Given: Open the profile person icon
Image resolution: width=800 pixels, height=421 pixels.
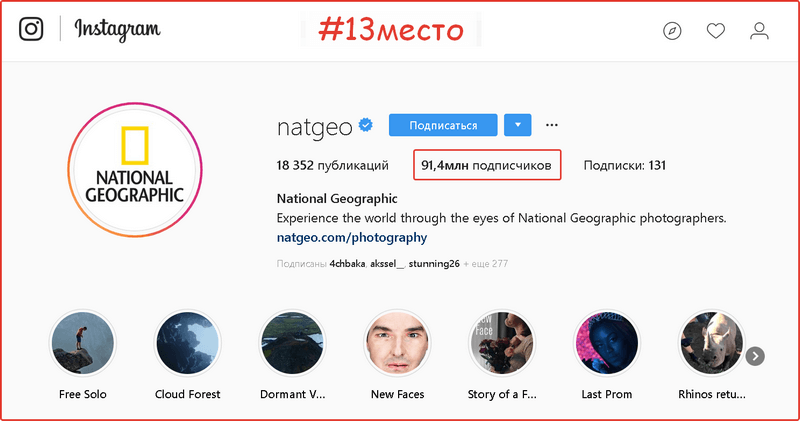Looking at the screenshot, I should tap(759, 31).
